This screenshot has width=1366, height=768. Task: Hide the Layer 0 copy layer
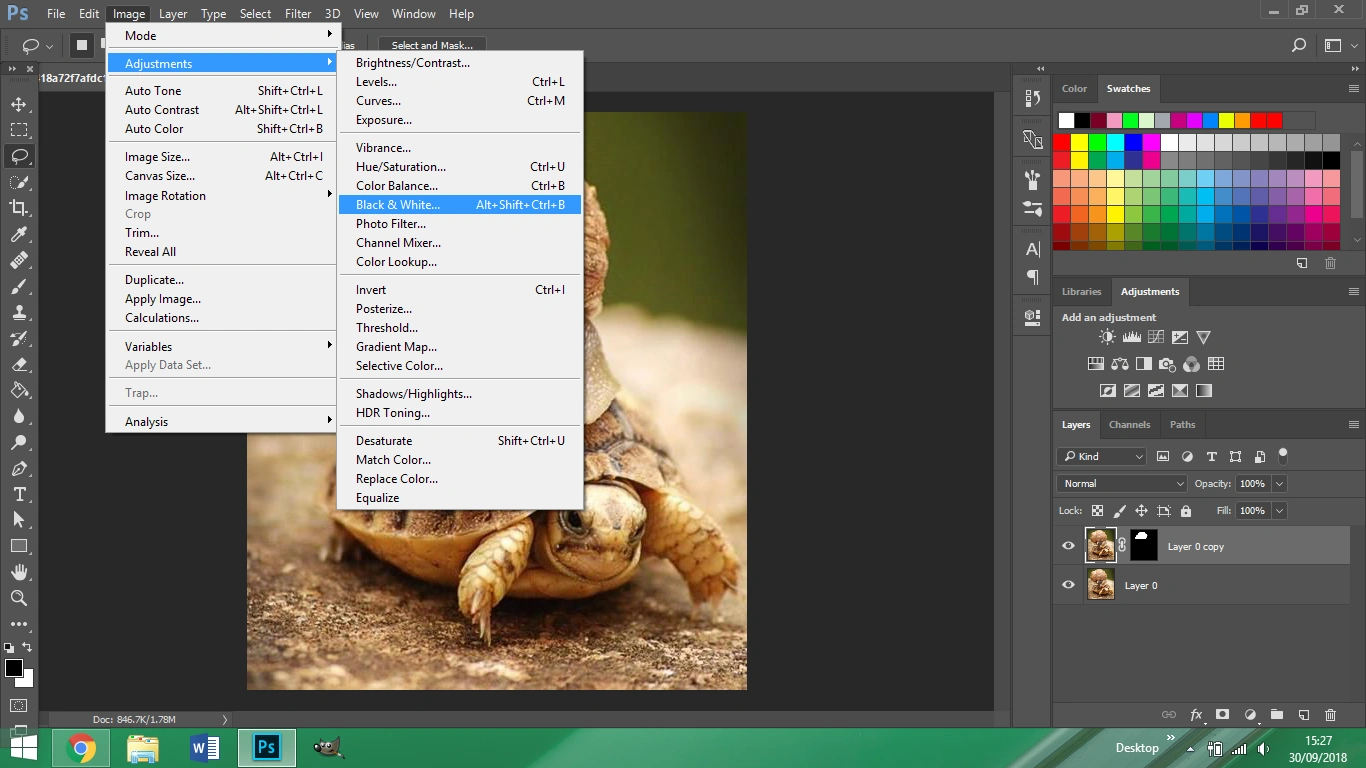pyautogui.click(x=1068, y=546)
